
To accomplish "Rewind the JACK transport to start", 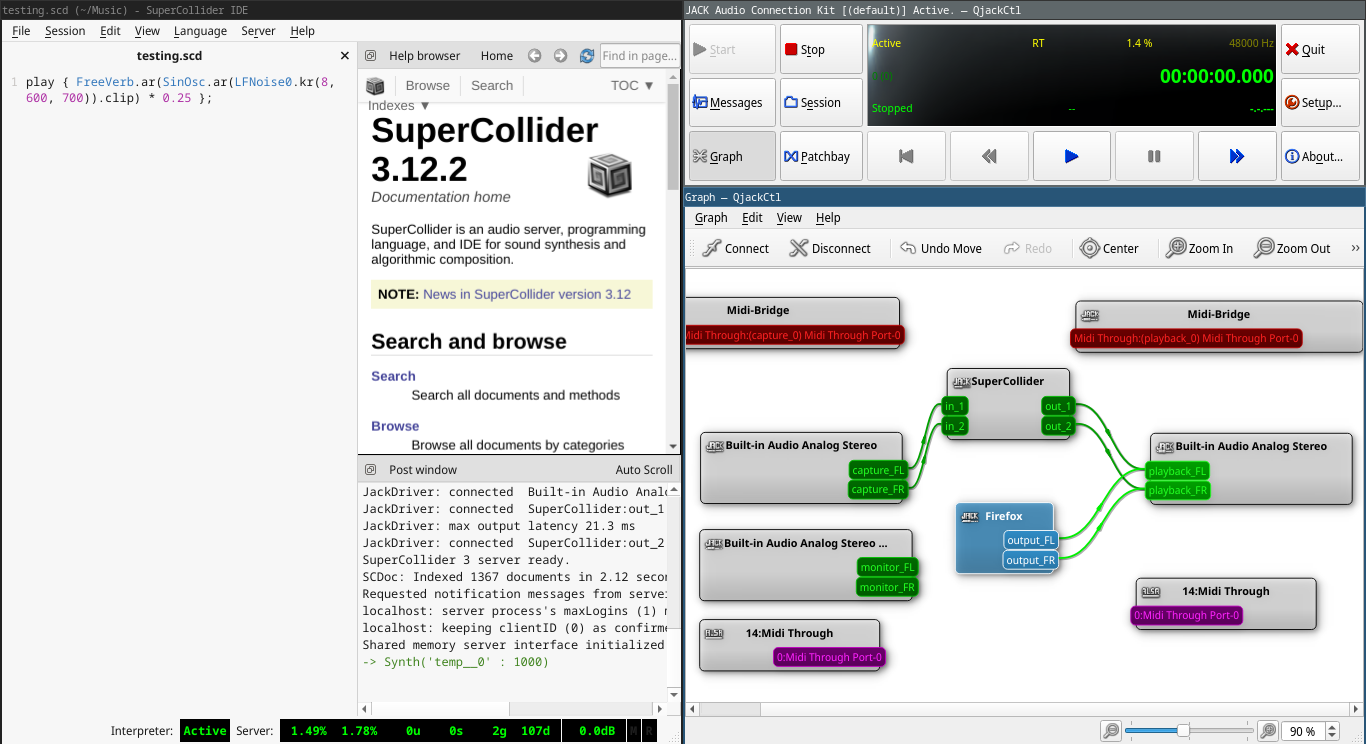I will 907,156.
